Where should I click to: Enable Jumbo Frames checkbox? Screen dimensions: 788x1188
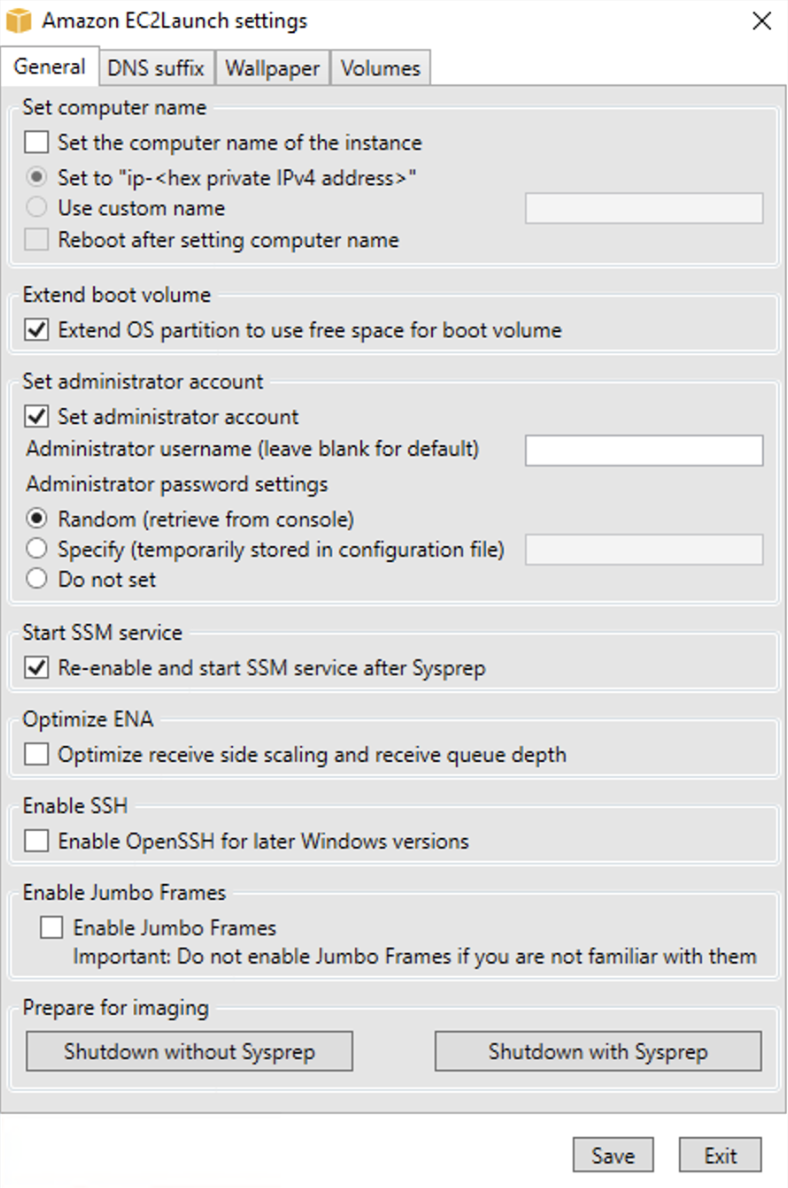click(50, 927)
